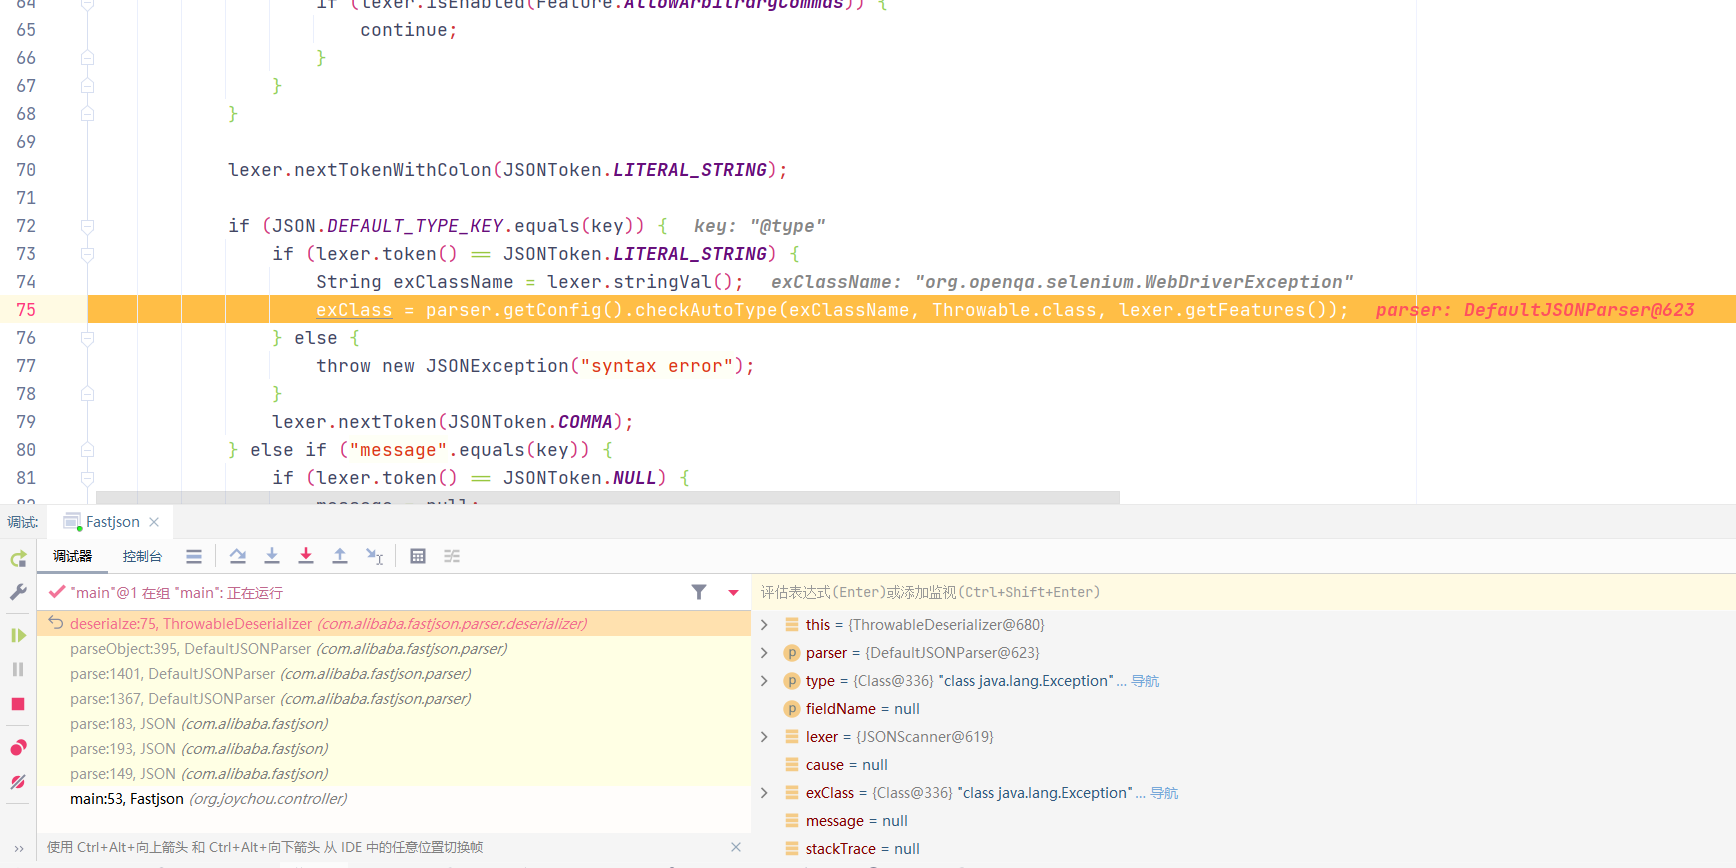Open the thread selector dropdown arrow
The height and width of the screenshot is (868, 1736).
point(733,593)
